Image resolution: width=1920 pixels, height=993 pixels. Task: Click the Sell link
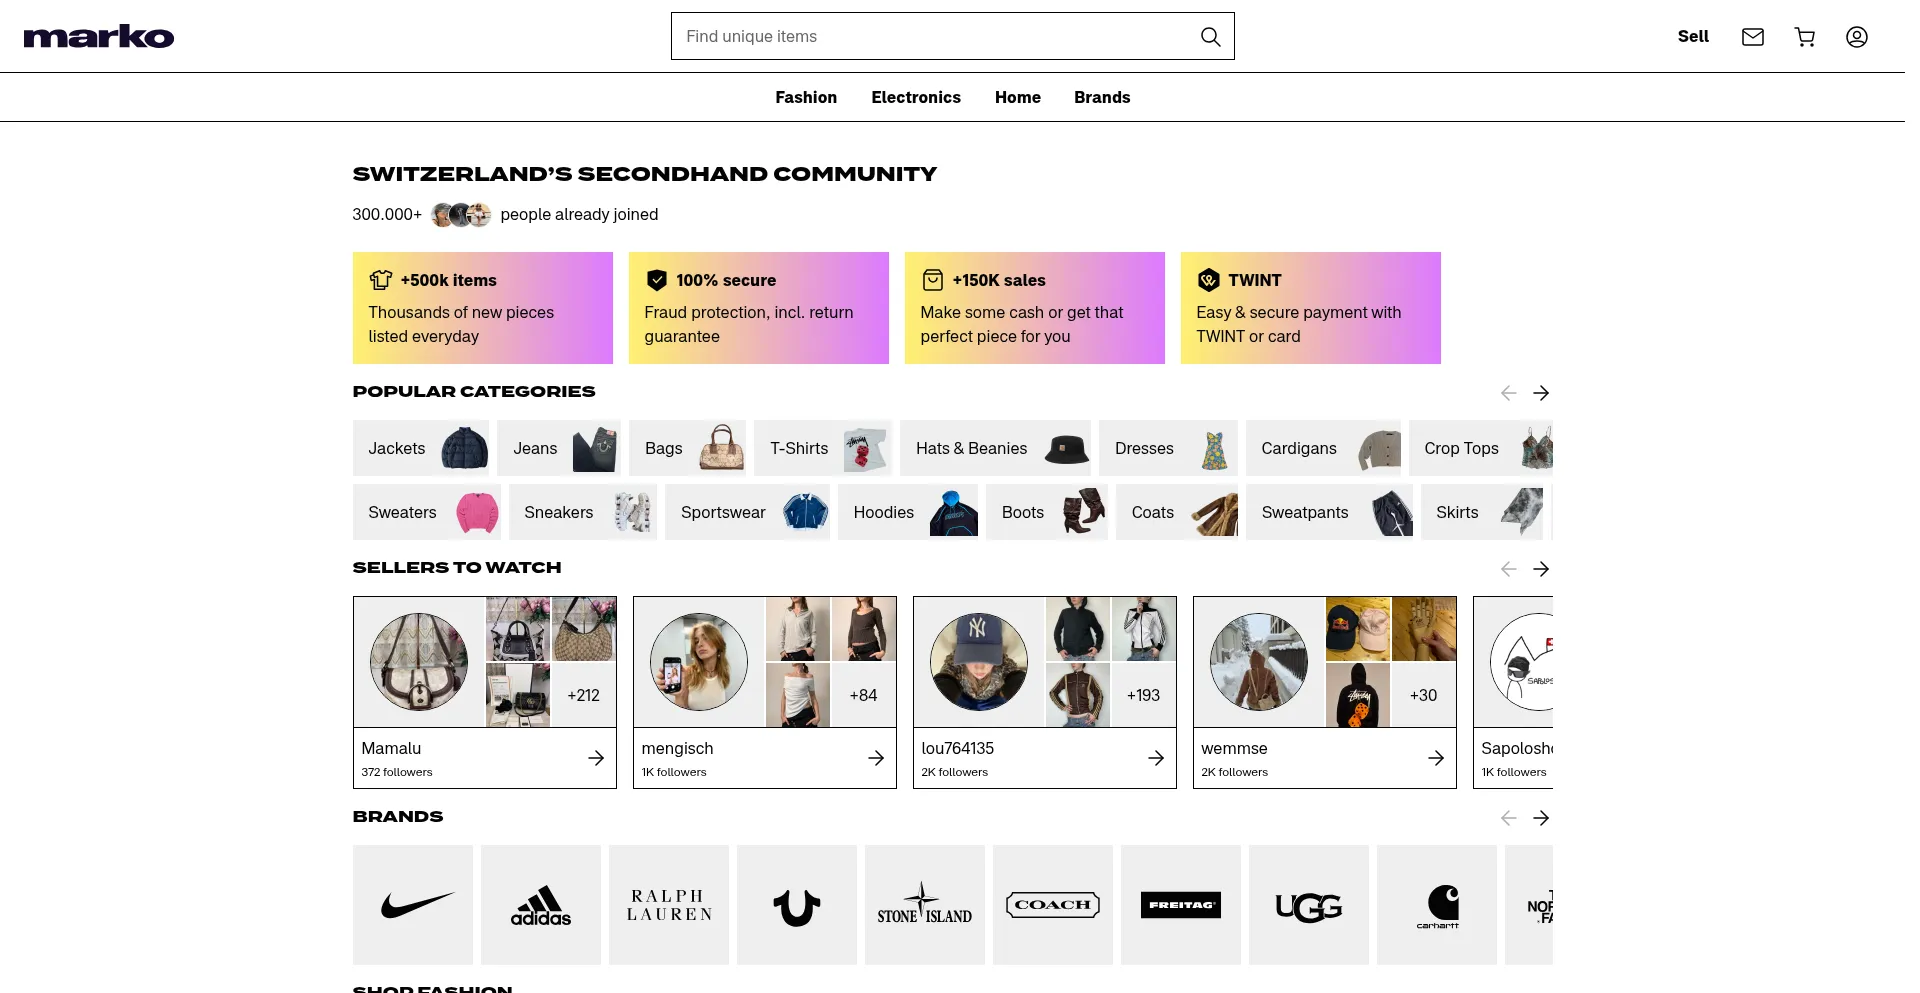click(1693, 36)
